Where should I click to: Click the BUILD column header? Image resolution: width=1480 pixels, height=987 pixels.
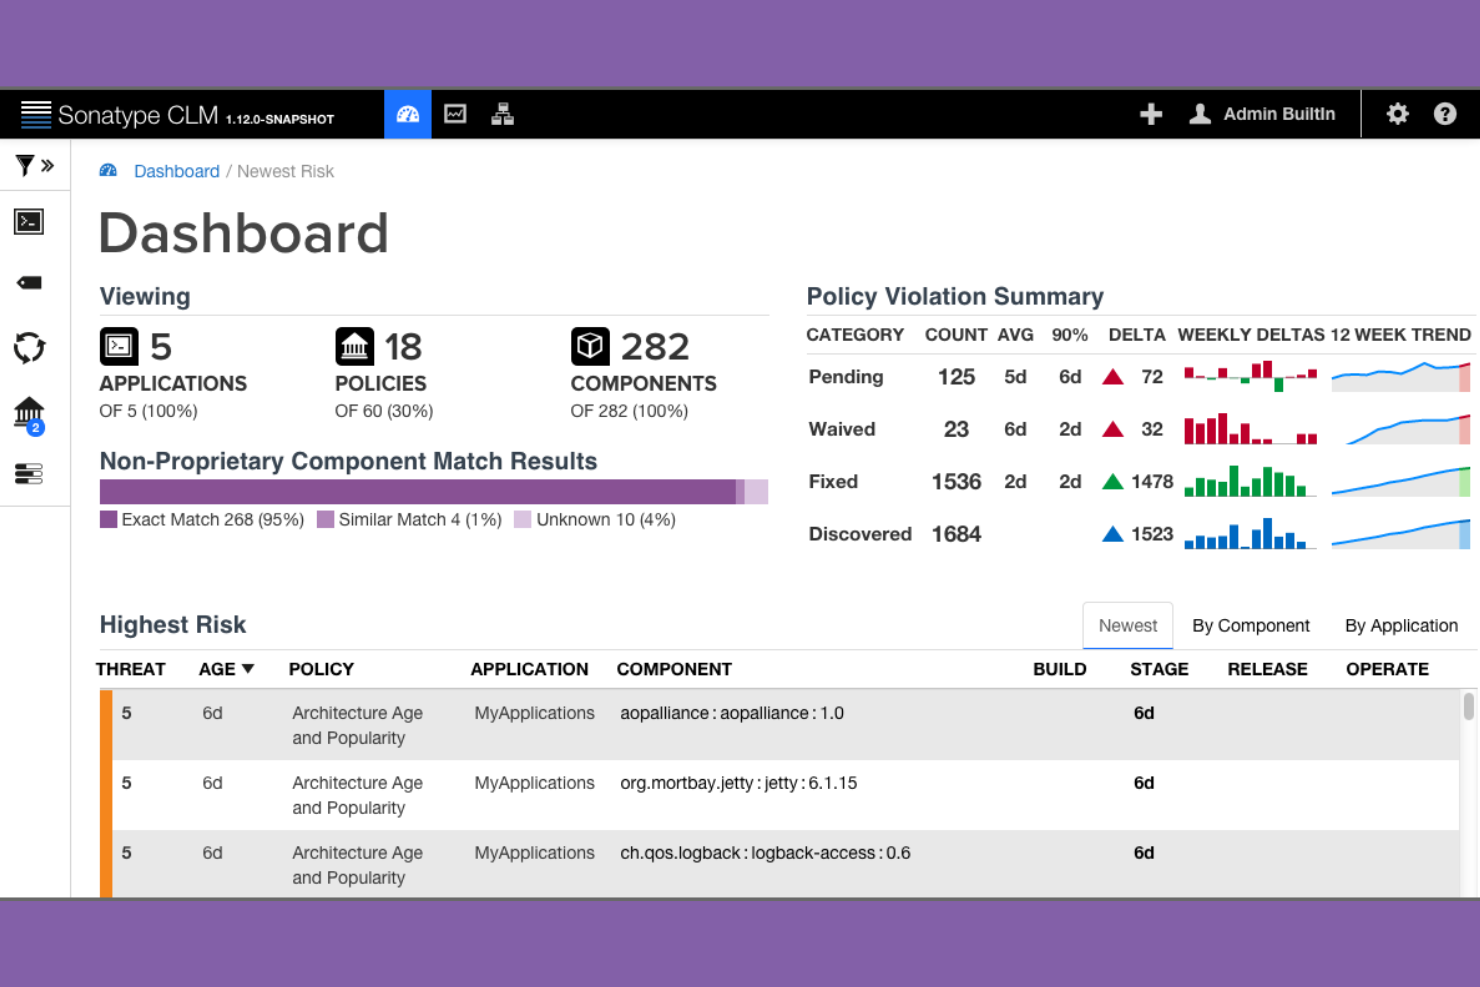click(1060, 669)
